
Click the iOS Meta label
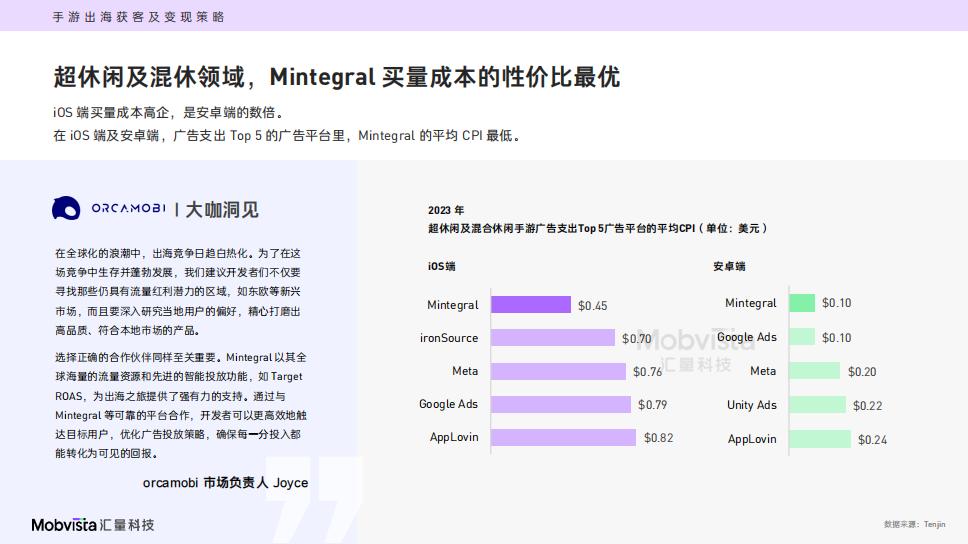pyautogui.click(x=465, y=371)
